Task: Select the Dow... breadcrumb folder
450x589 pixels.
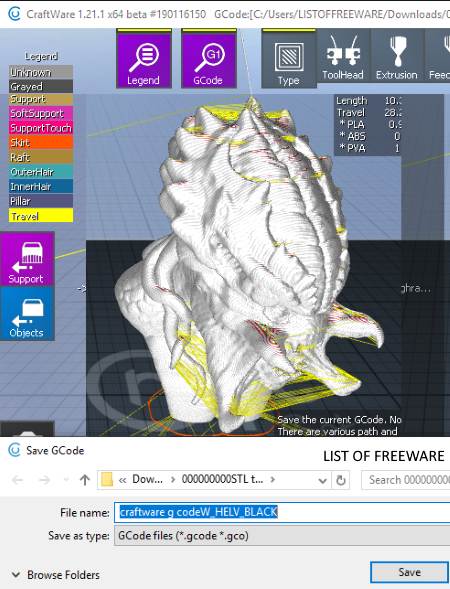Action: pos(147,479)
